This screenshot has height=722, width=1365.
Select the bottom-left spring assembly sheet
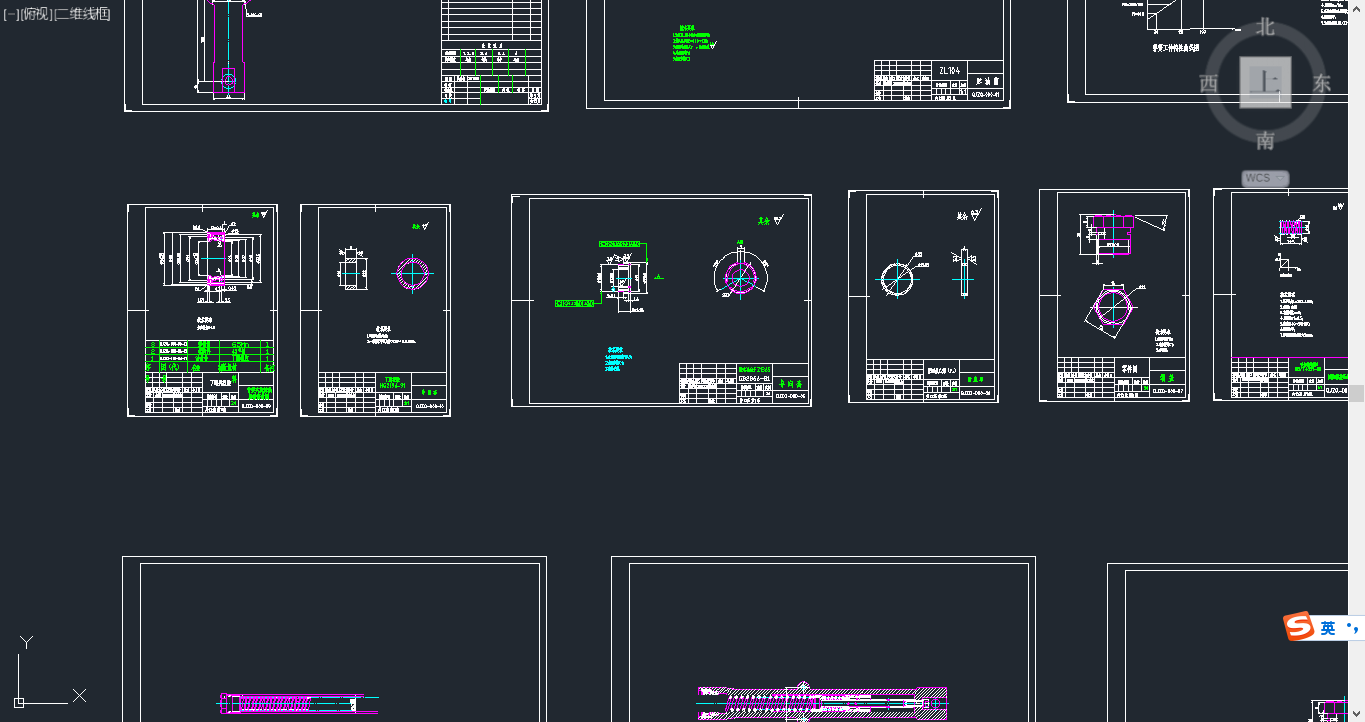coord(334,639)
